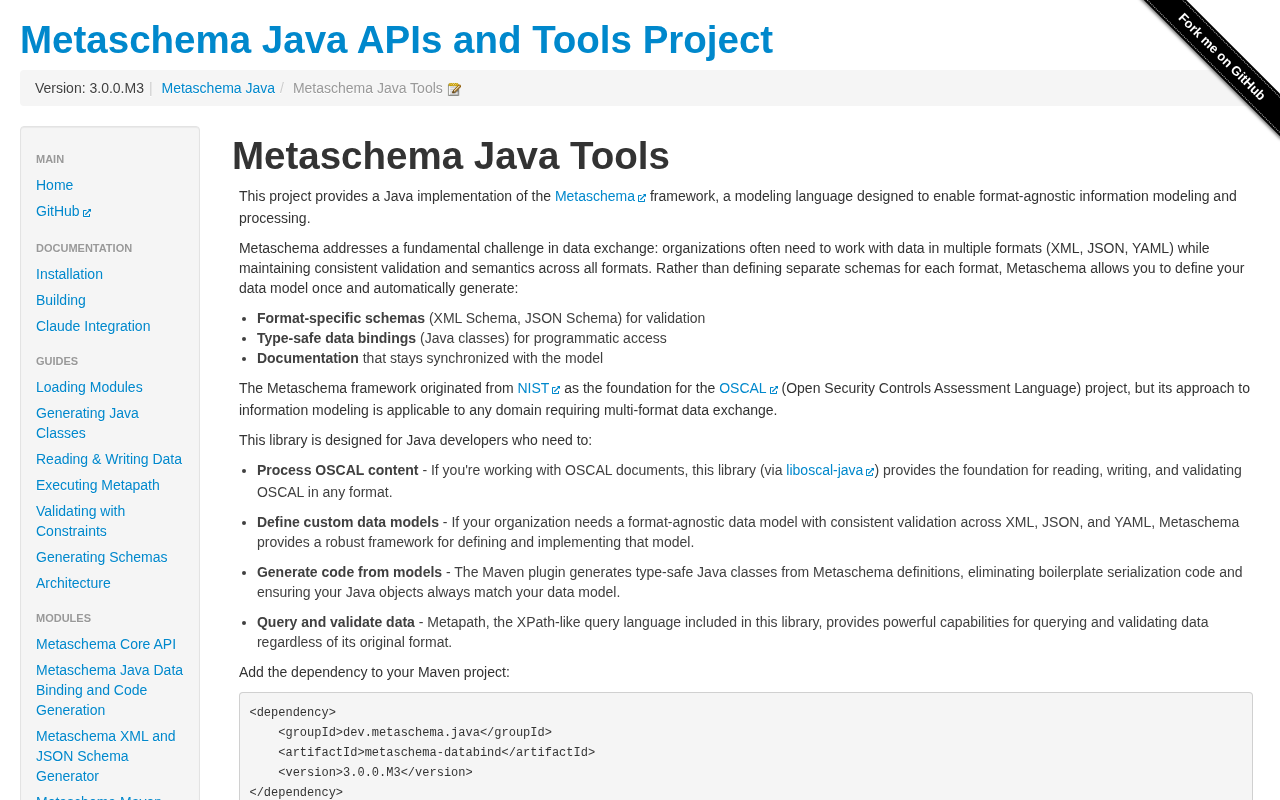Click external link icon after liboscal-java
Viewport: 1280px width, 800px height.
870,472
